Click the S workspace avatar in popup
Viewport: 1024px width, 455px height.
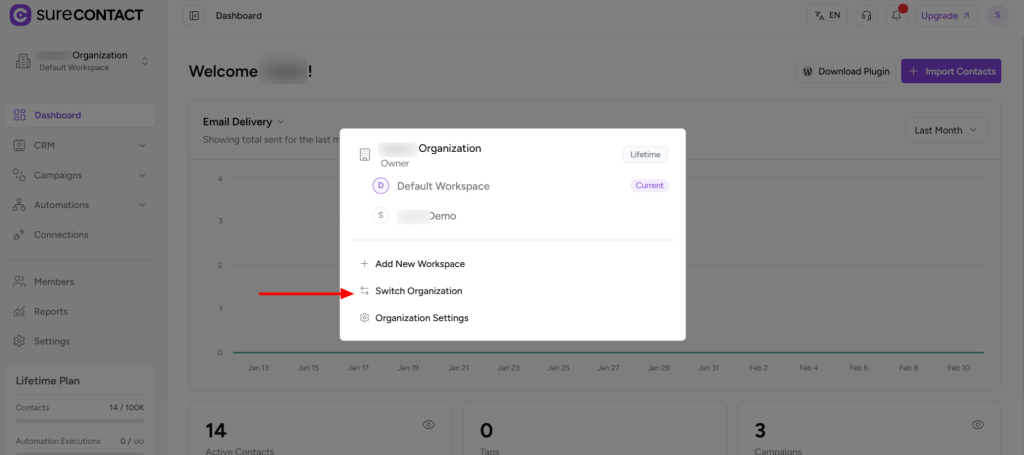pos(381,215)
